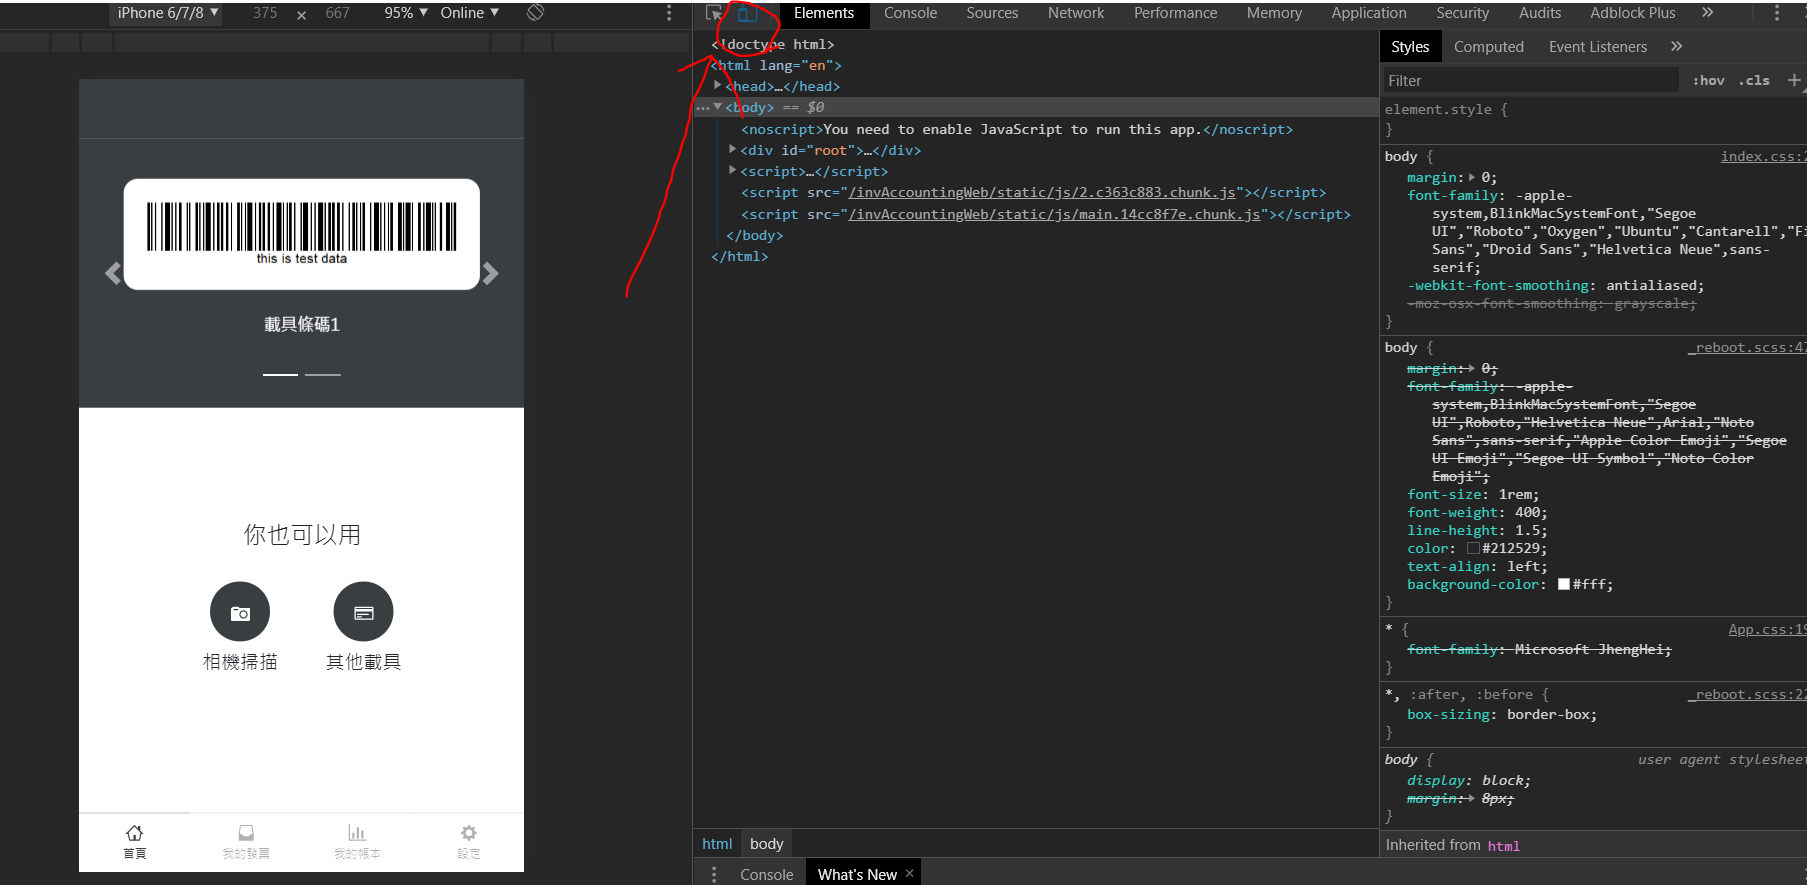
Task: Click second carousel indicator dash
Action: (x=322, y=374)
